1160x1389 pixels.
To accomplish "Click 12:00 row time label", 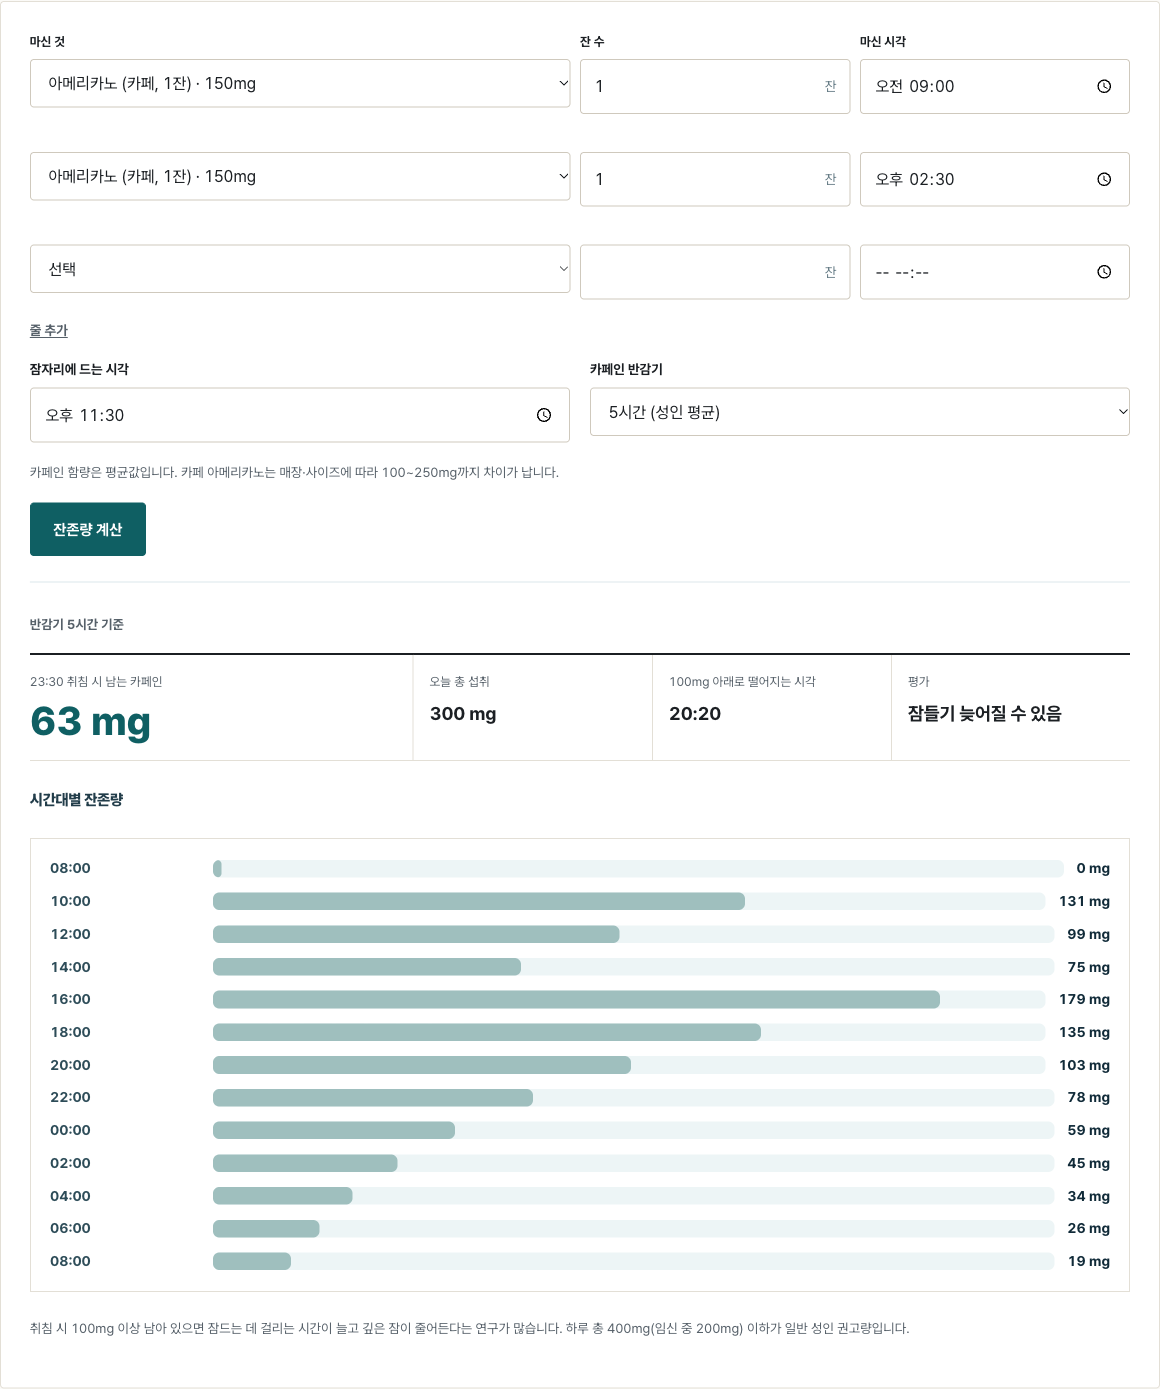I will coord(71,934).
